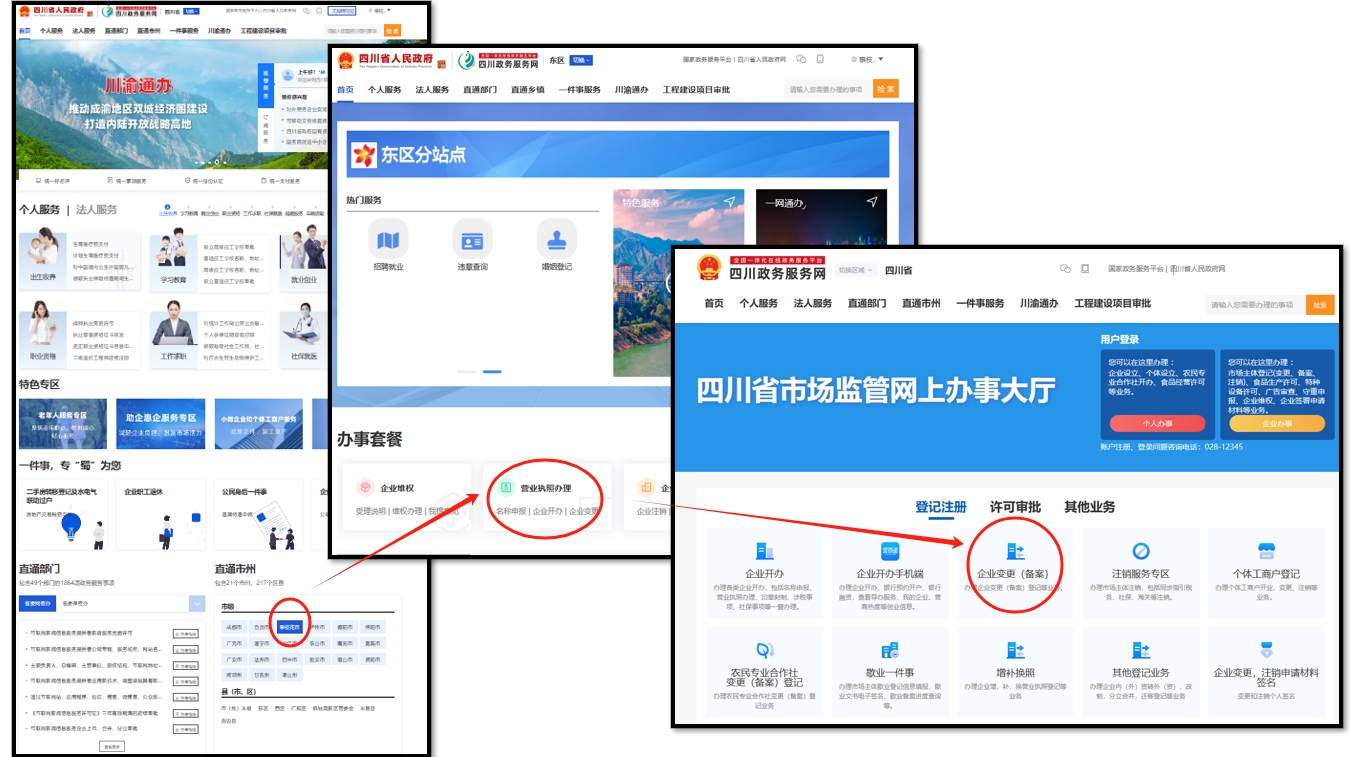Select 个人服务 heading tab in the left window
The height and width of the screenshot is (757, 1350).
[39, 209]
